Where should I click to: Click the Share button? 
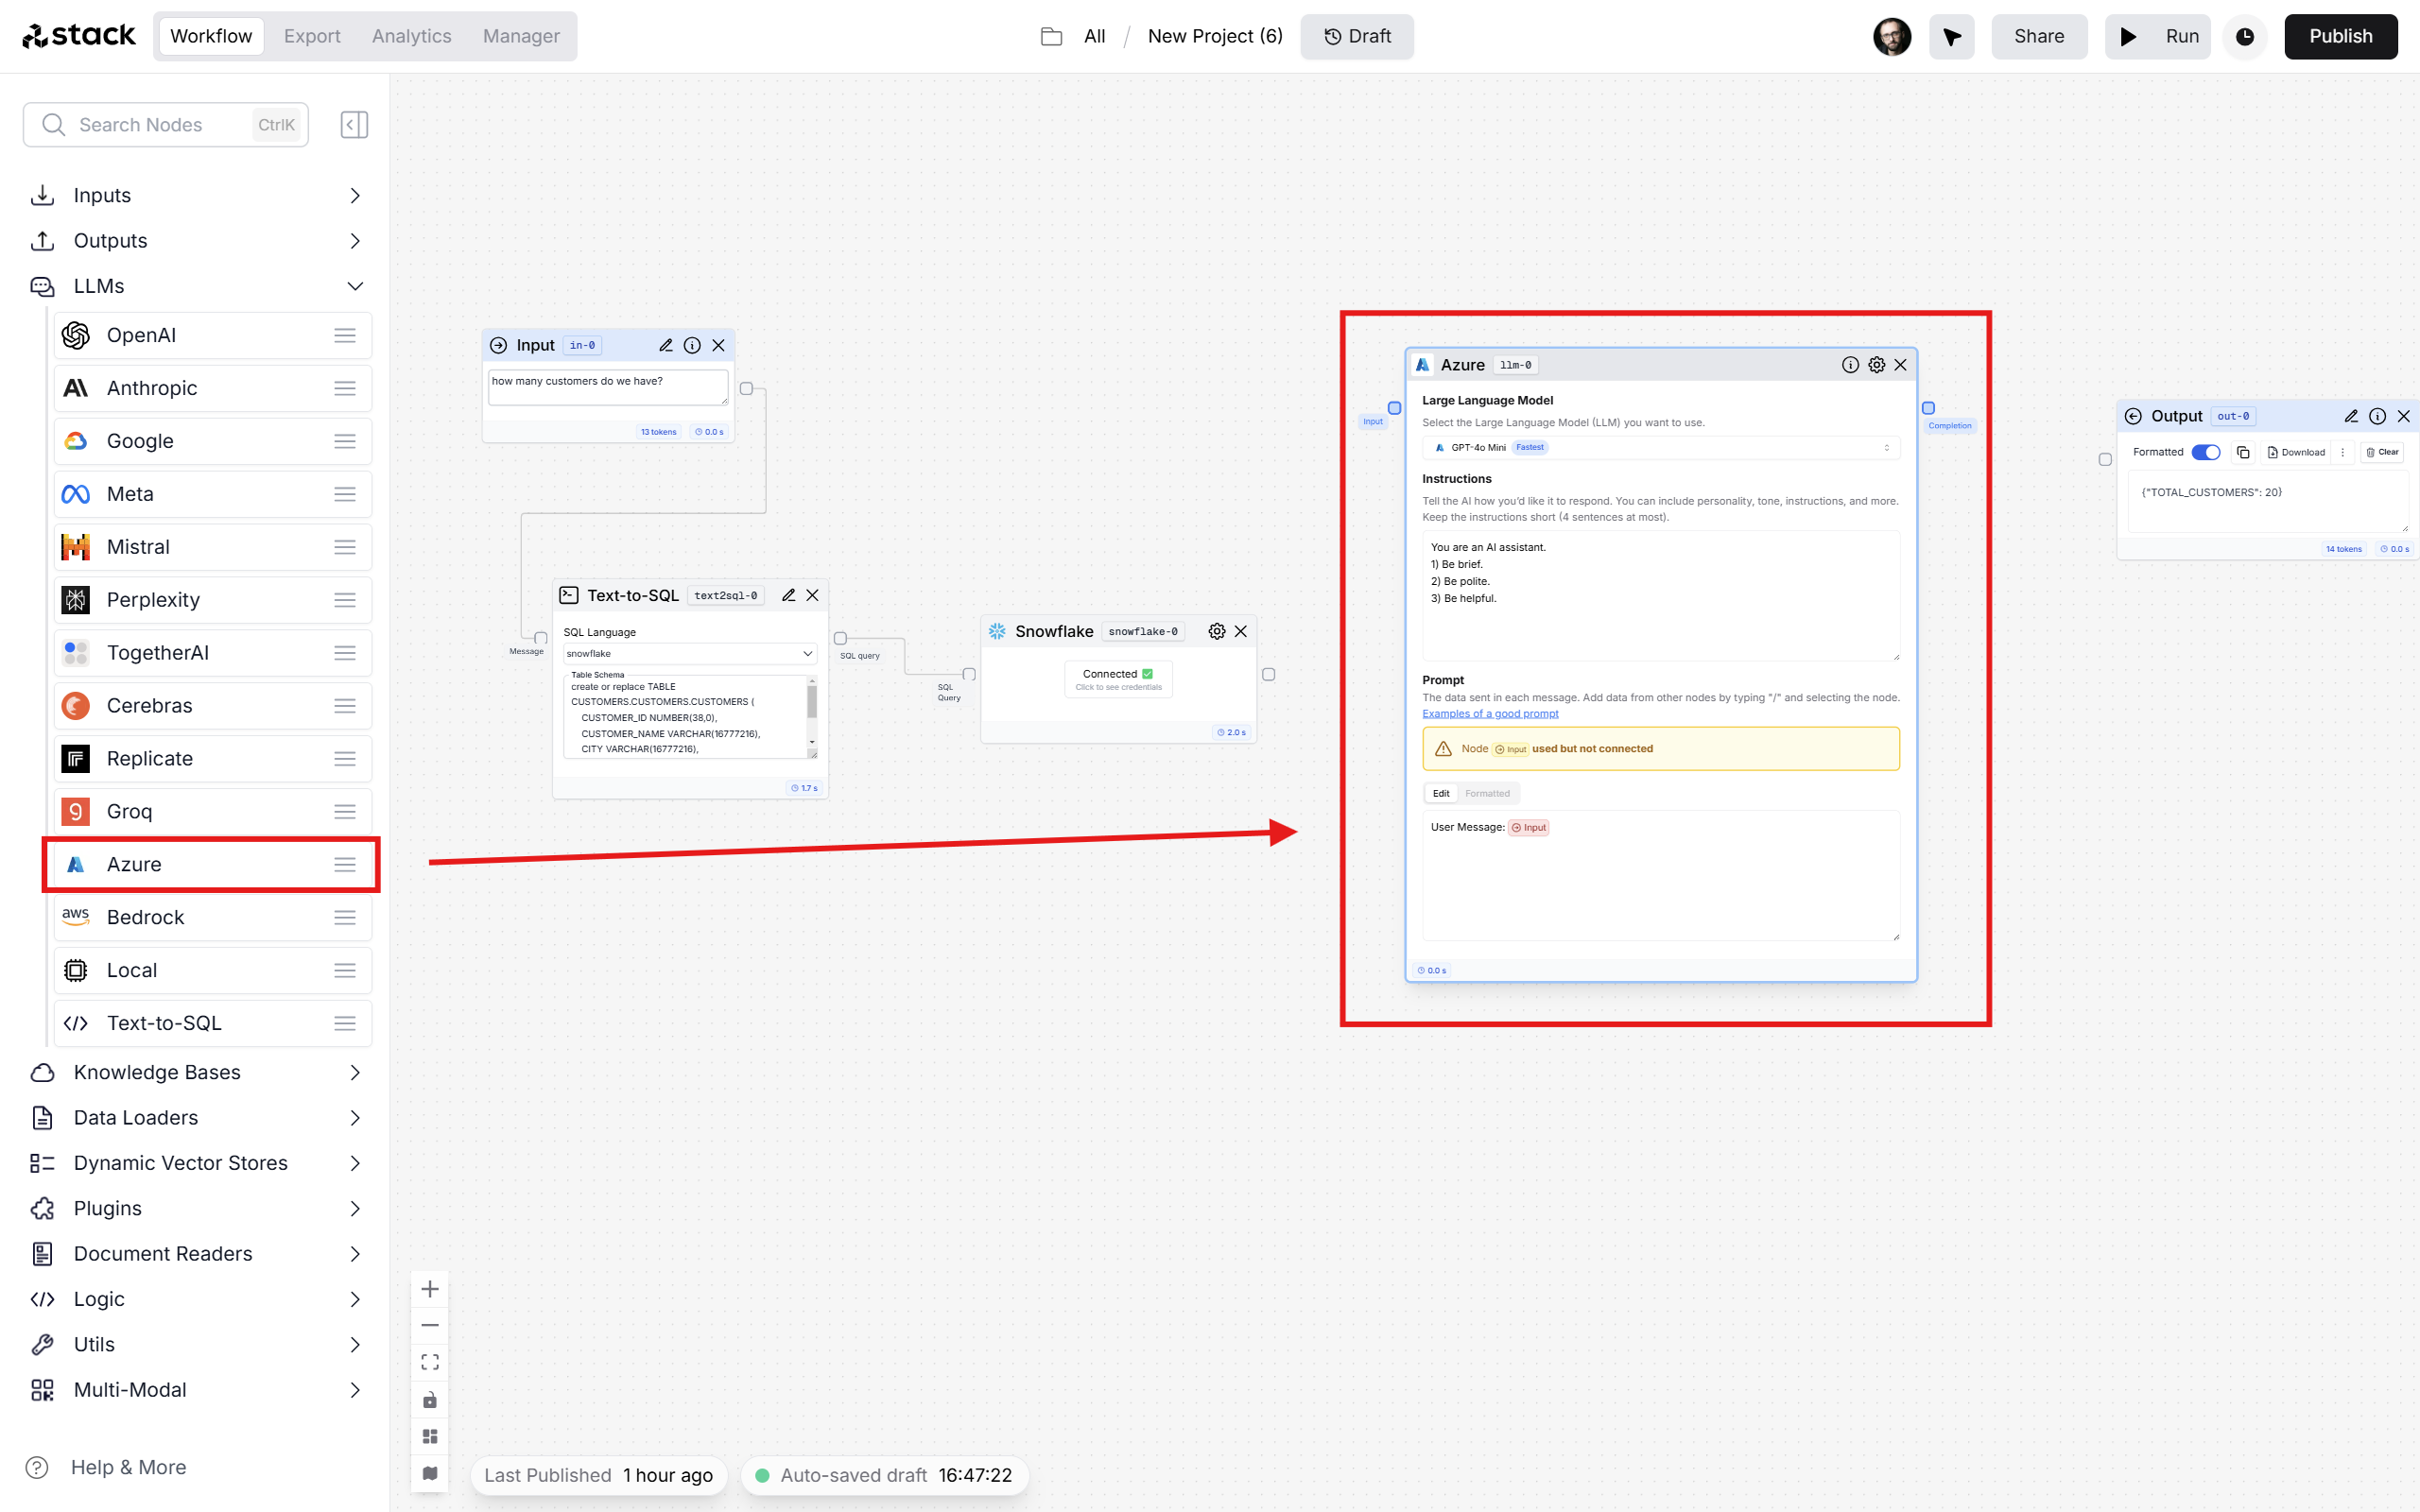pyautogui.click(x=2039, y=36)
